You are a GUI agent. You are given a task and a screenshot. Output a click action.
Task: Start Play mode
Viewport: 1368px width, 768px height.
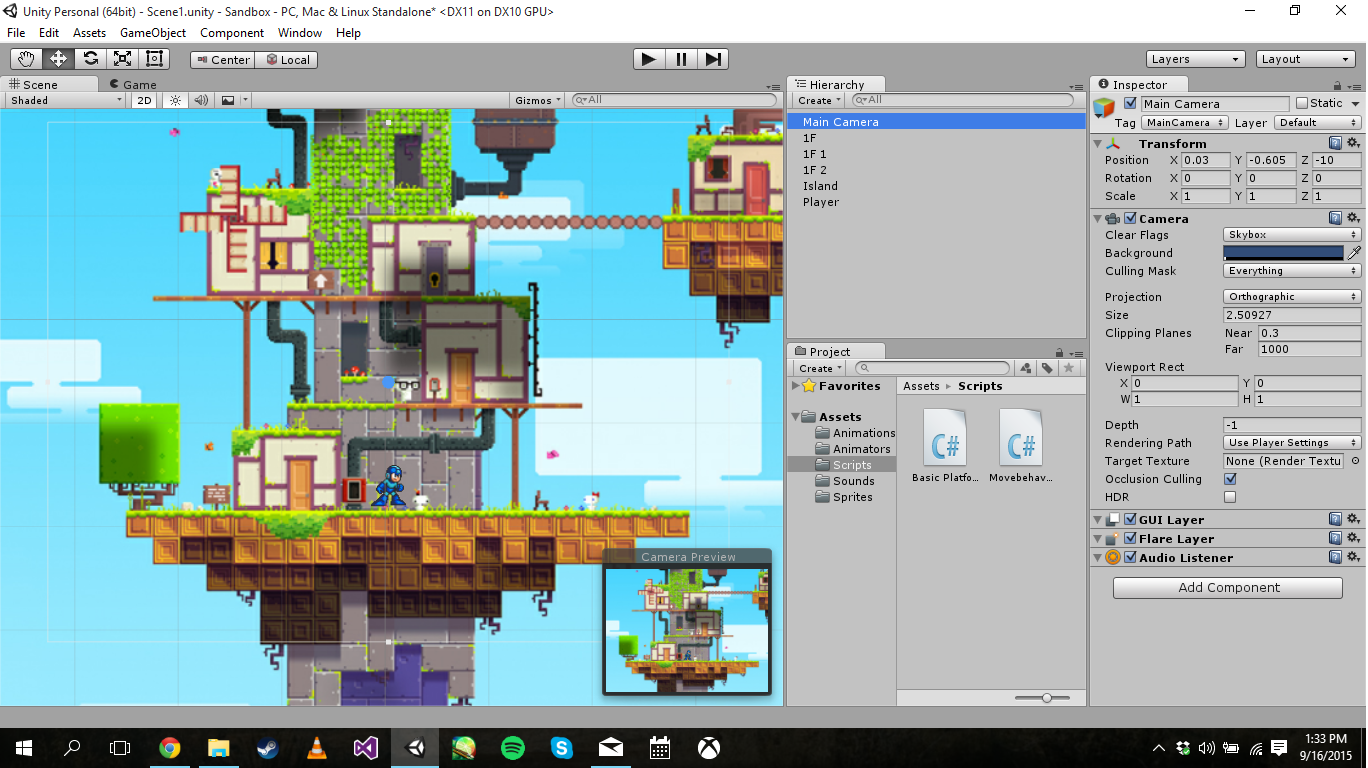tap(649, 59)
